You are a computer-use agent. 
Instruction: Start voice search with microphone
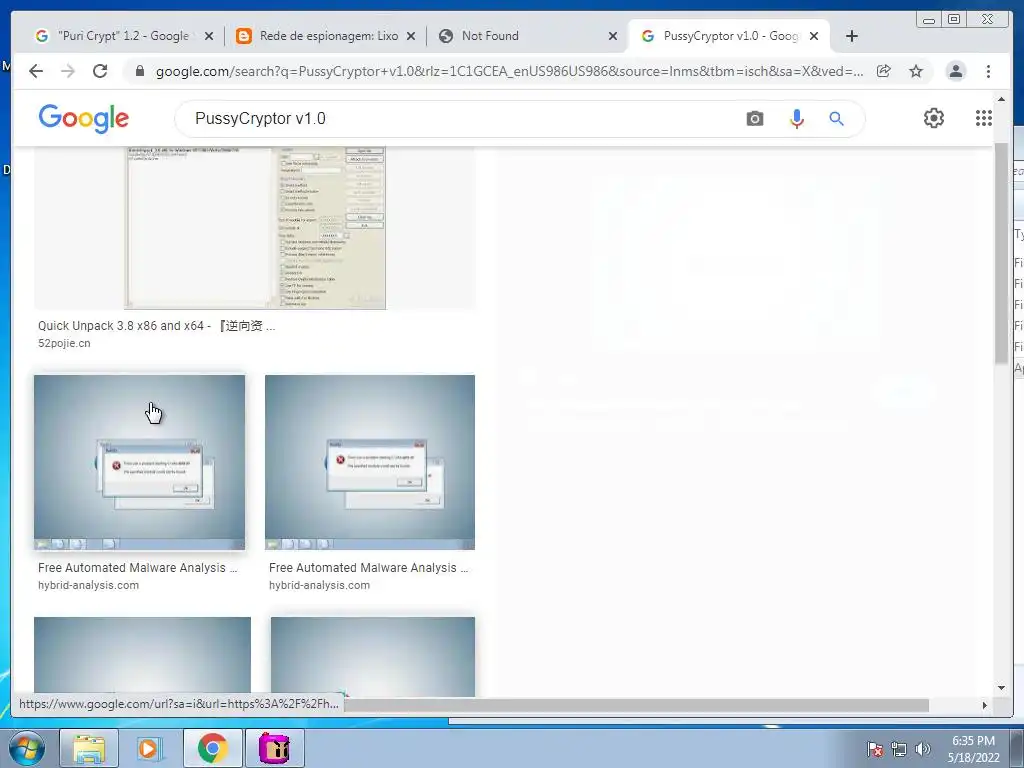click(x=797, y=119)
